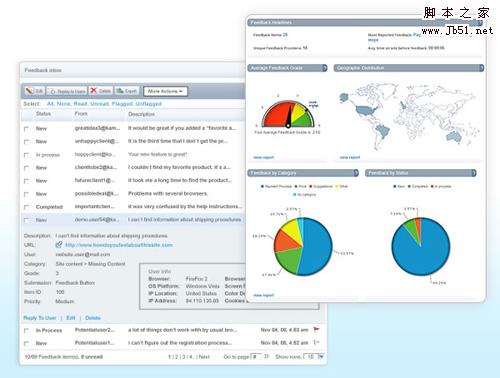This screenshot has width=500, height=378.
Task: Click Australia on the world map
Action: click(x=453, y=137)
